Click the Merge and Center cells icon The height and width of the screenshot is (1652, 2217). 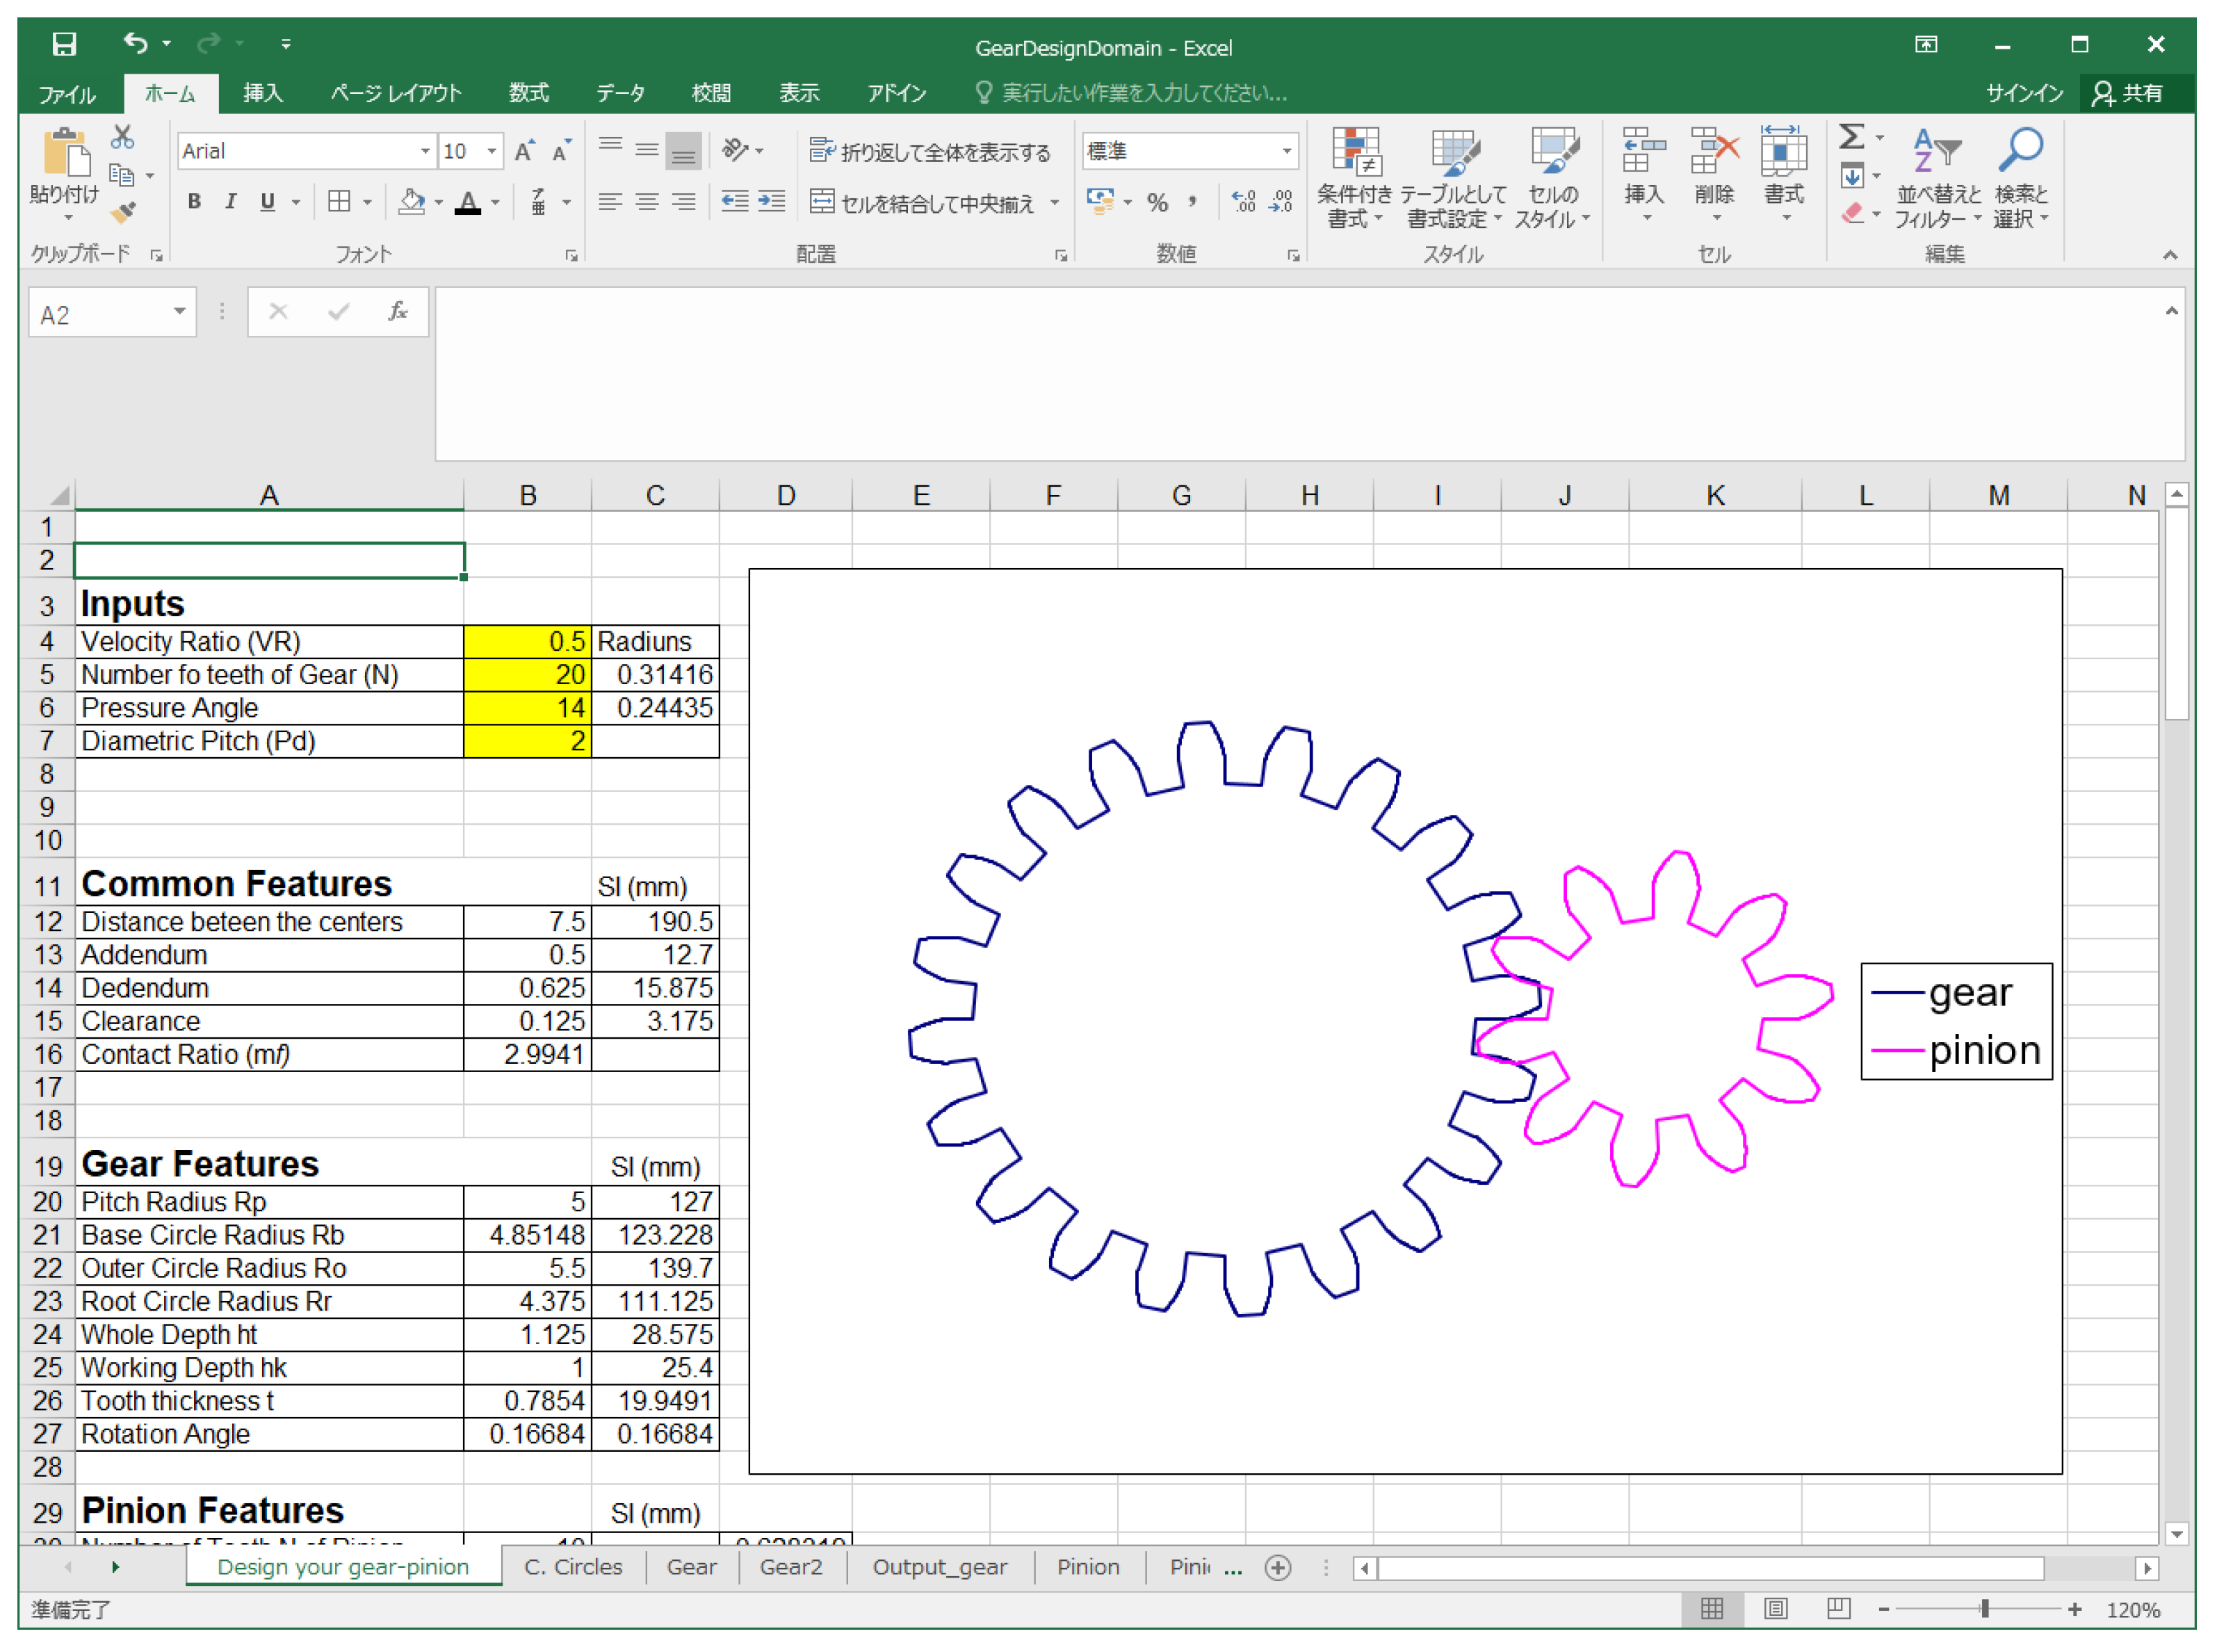(822, 202)
